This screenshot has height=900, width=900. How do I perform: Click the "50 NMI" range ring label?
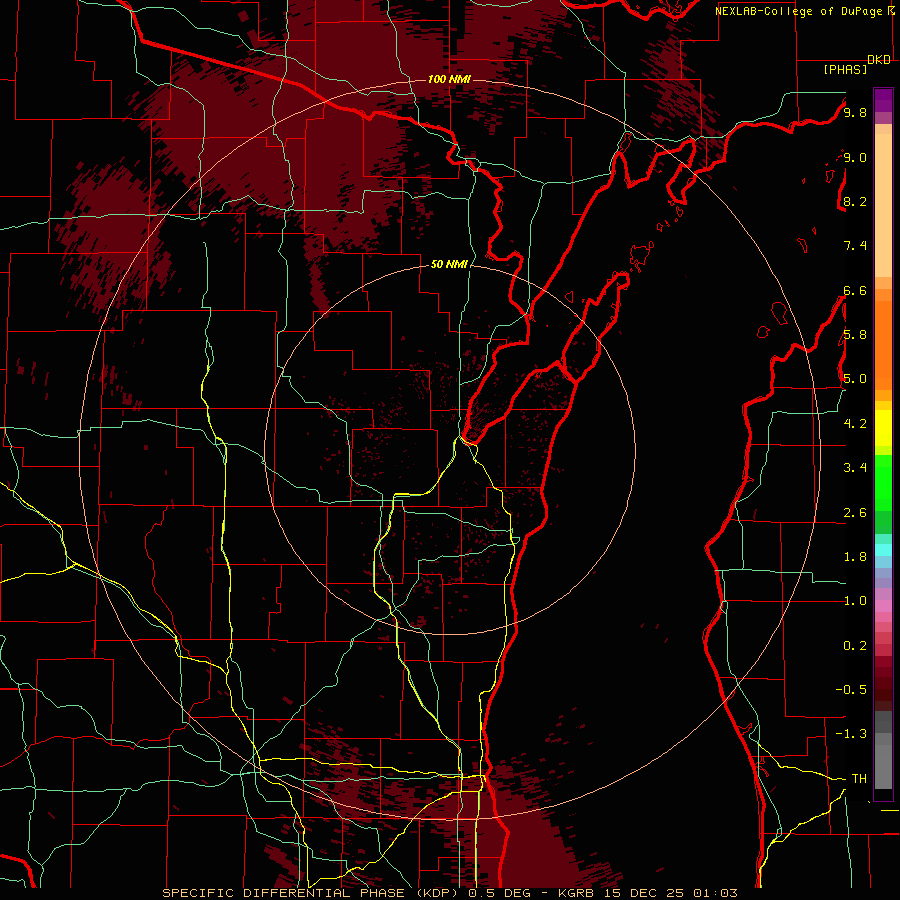point(449,264)
